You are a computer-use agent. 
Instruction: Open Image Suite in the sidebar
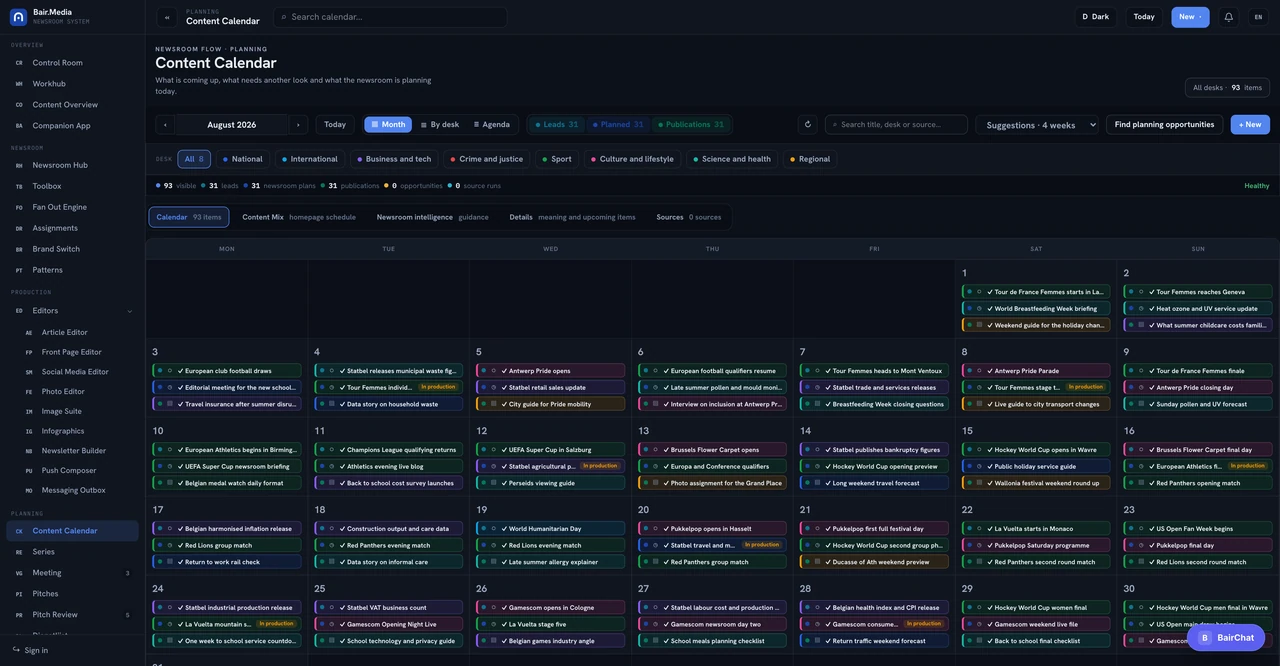(78, 411)
